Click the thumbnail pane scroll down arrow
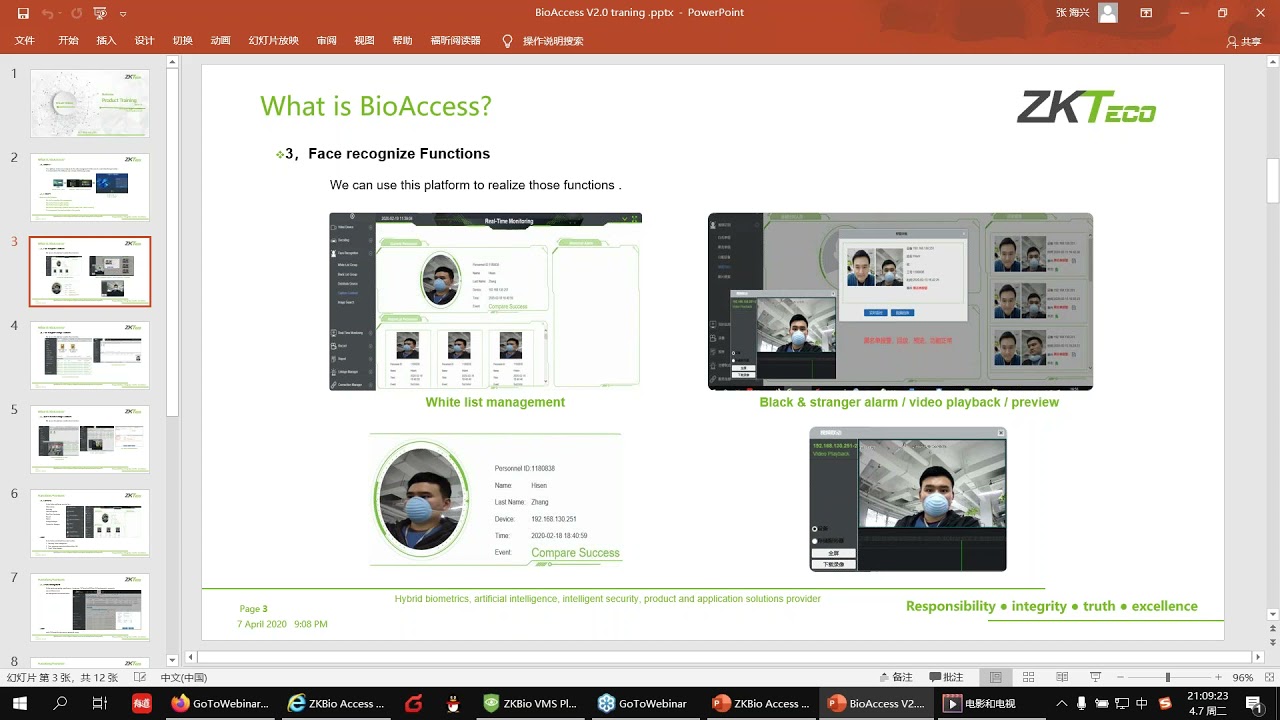The image size is (1280, 720). [172, 659]
